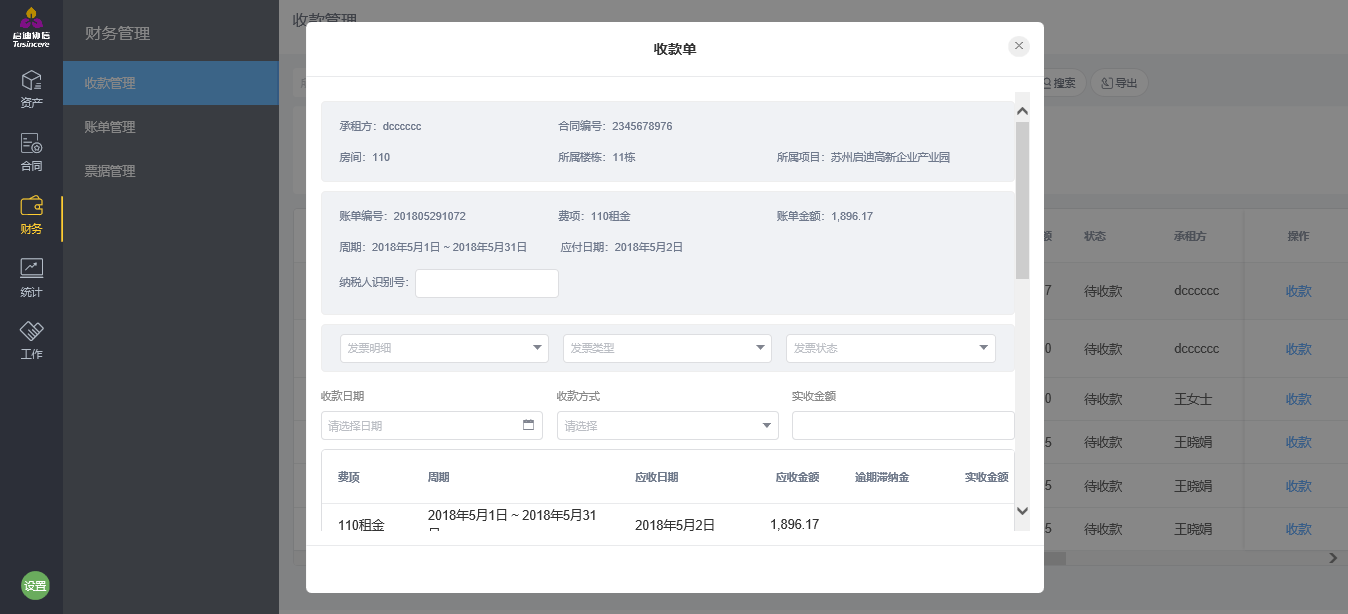The image size is (1348, 614).
Task: Click the Tusincere logo
Action: [31, 27]
